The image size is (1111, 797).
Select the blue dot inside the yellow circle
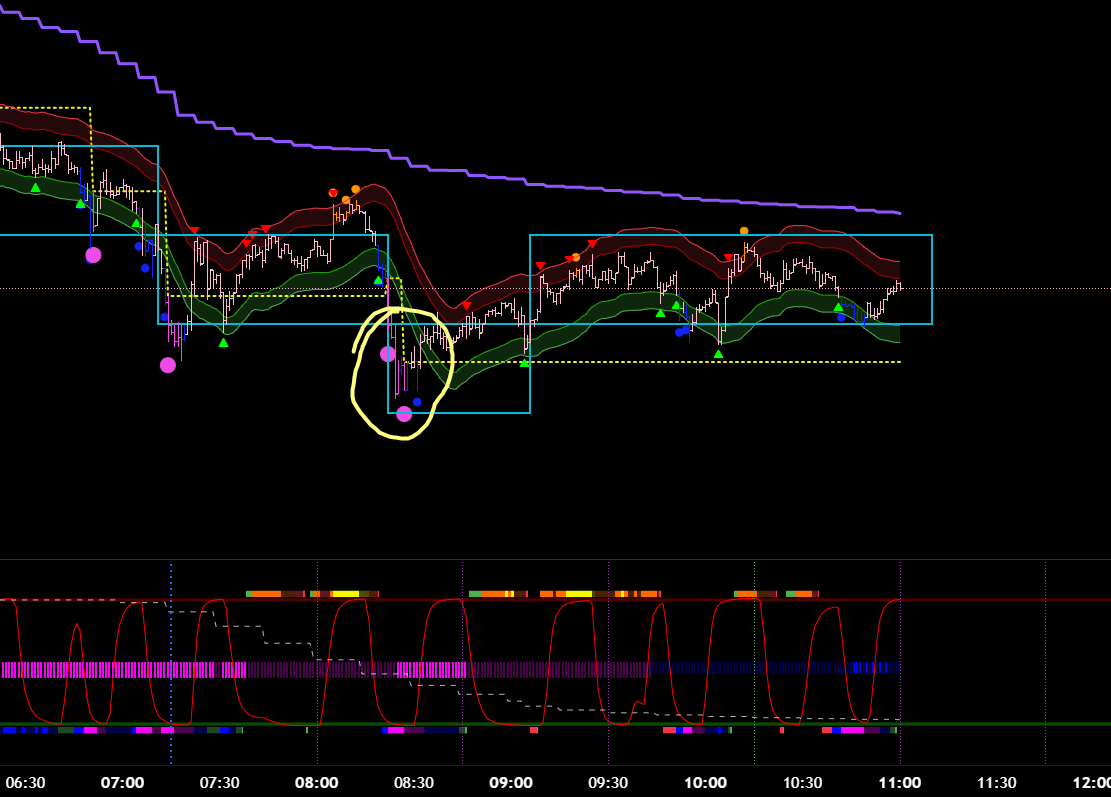(x=417, y=402)
